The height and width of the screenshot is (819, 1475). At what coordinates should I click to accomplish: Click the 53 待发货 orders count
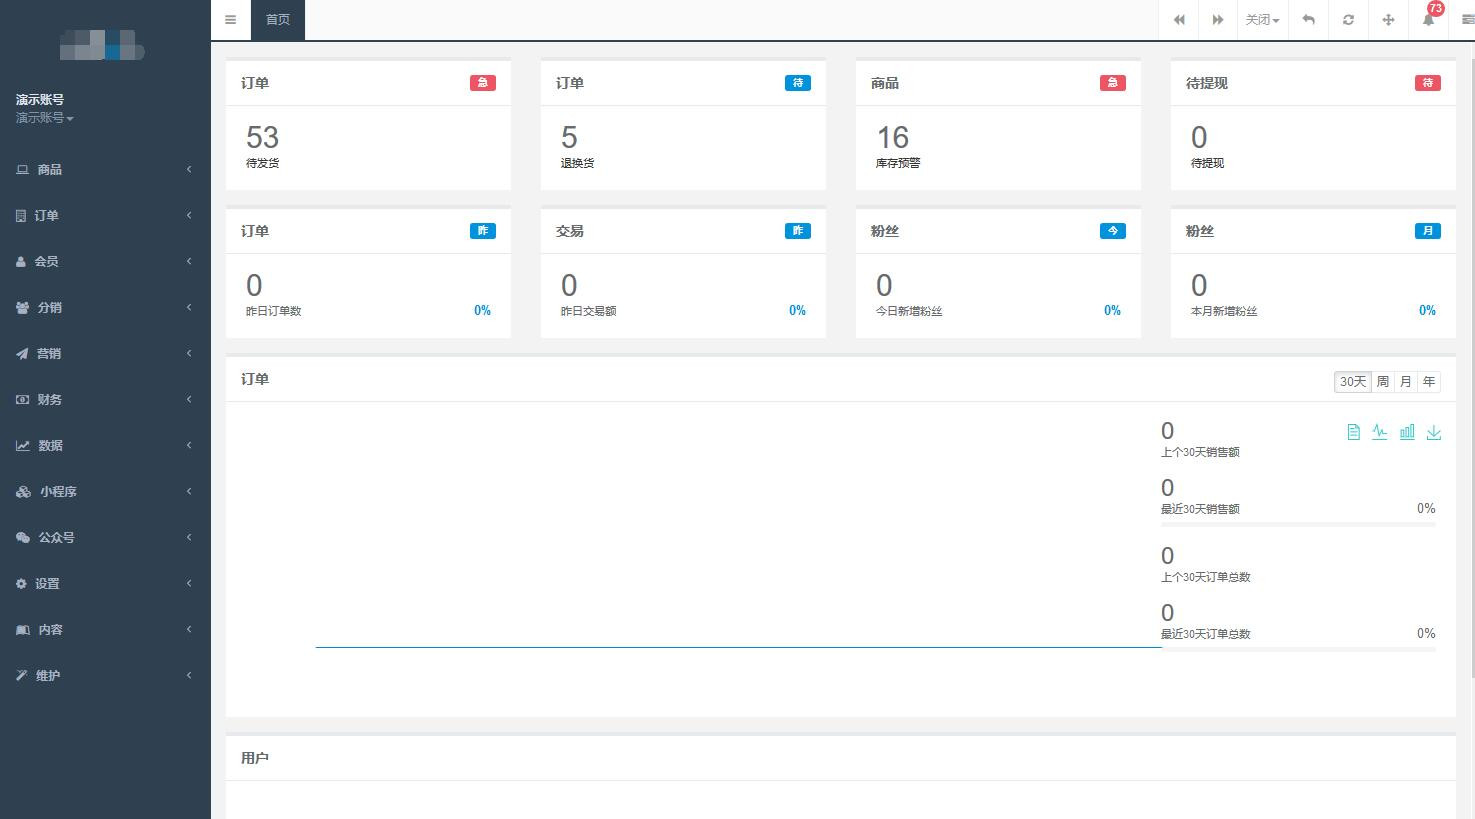[262, 138]
